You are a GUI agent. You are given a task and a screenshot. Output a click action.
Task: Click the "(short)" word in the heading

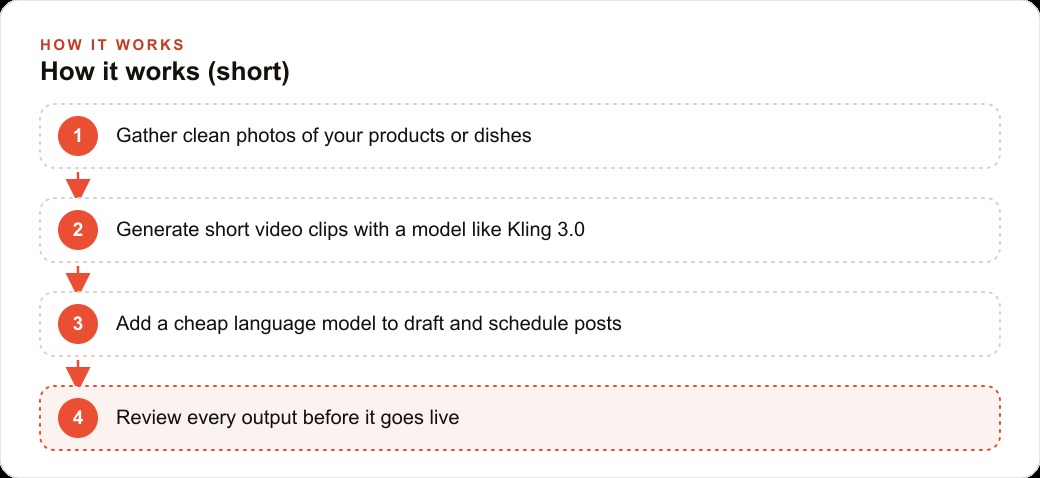tap(248, 72)
